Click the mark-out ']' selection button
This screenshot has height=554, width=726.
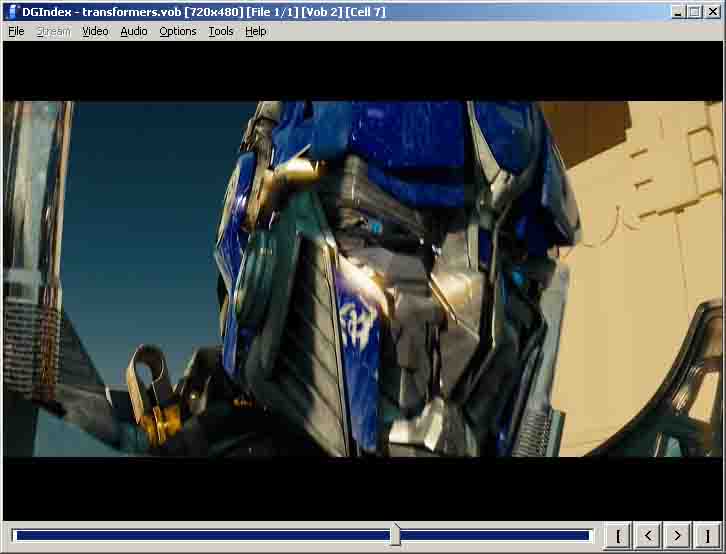707,536
